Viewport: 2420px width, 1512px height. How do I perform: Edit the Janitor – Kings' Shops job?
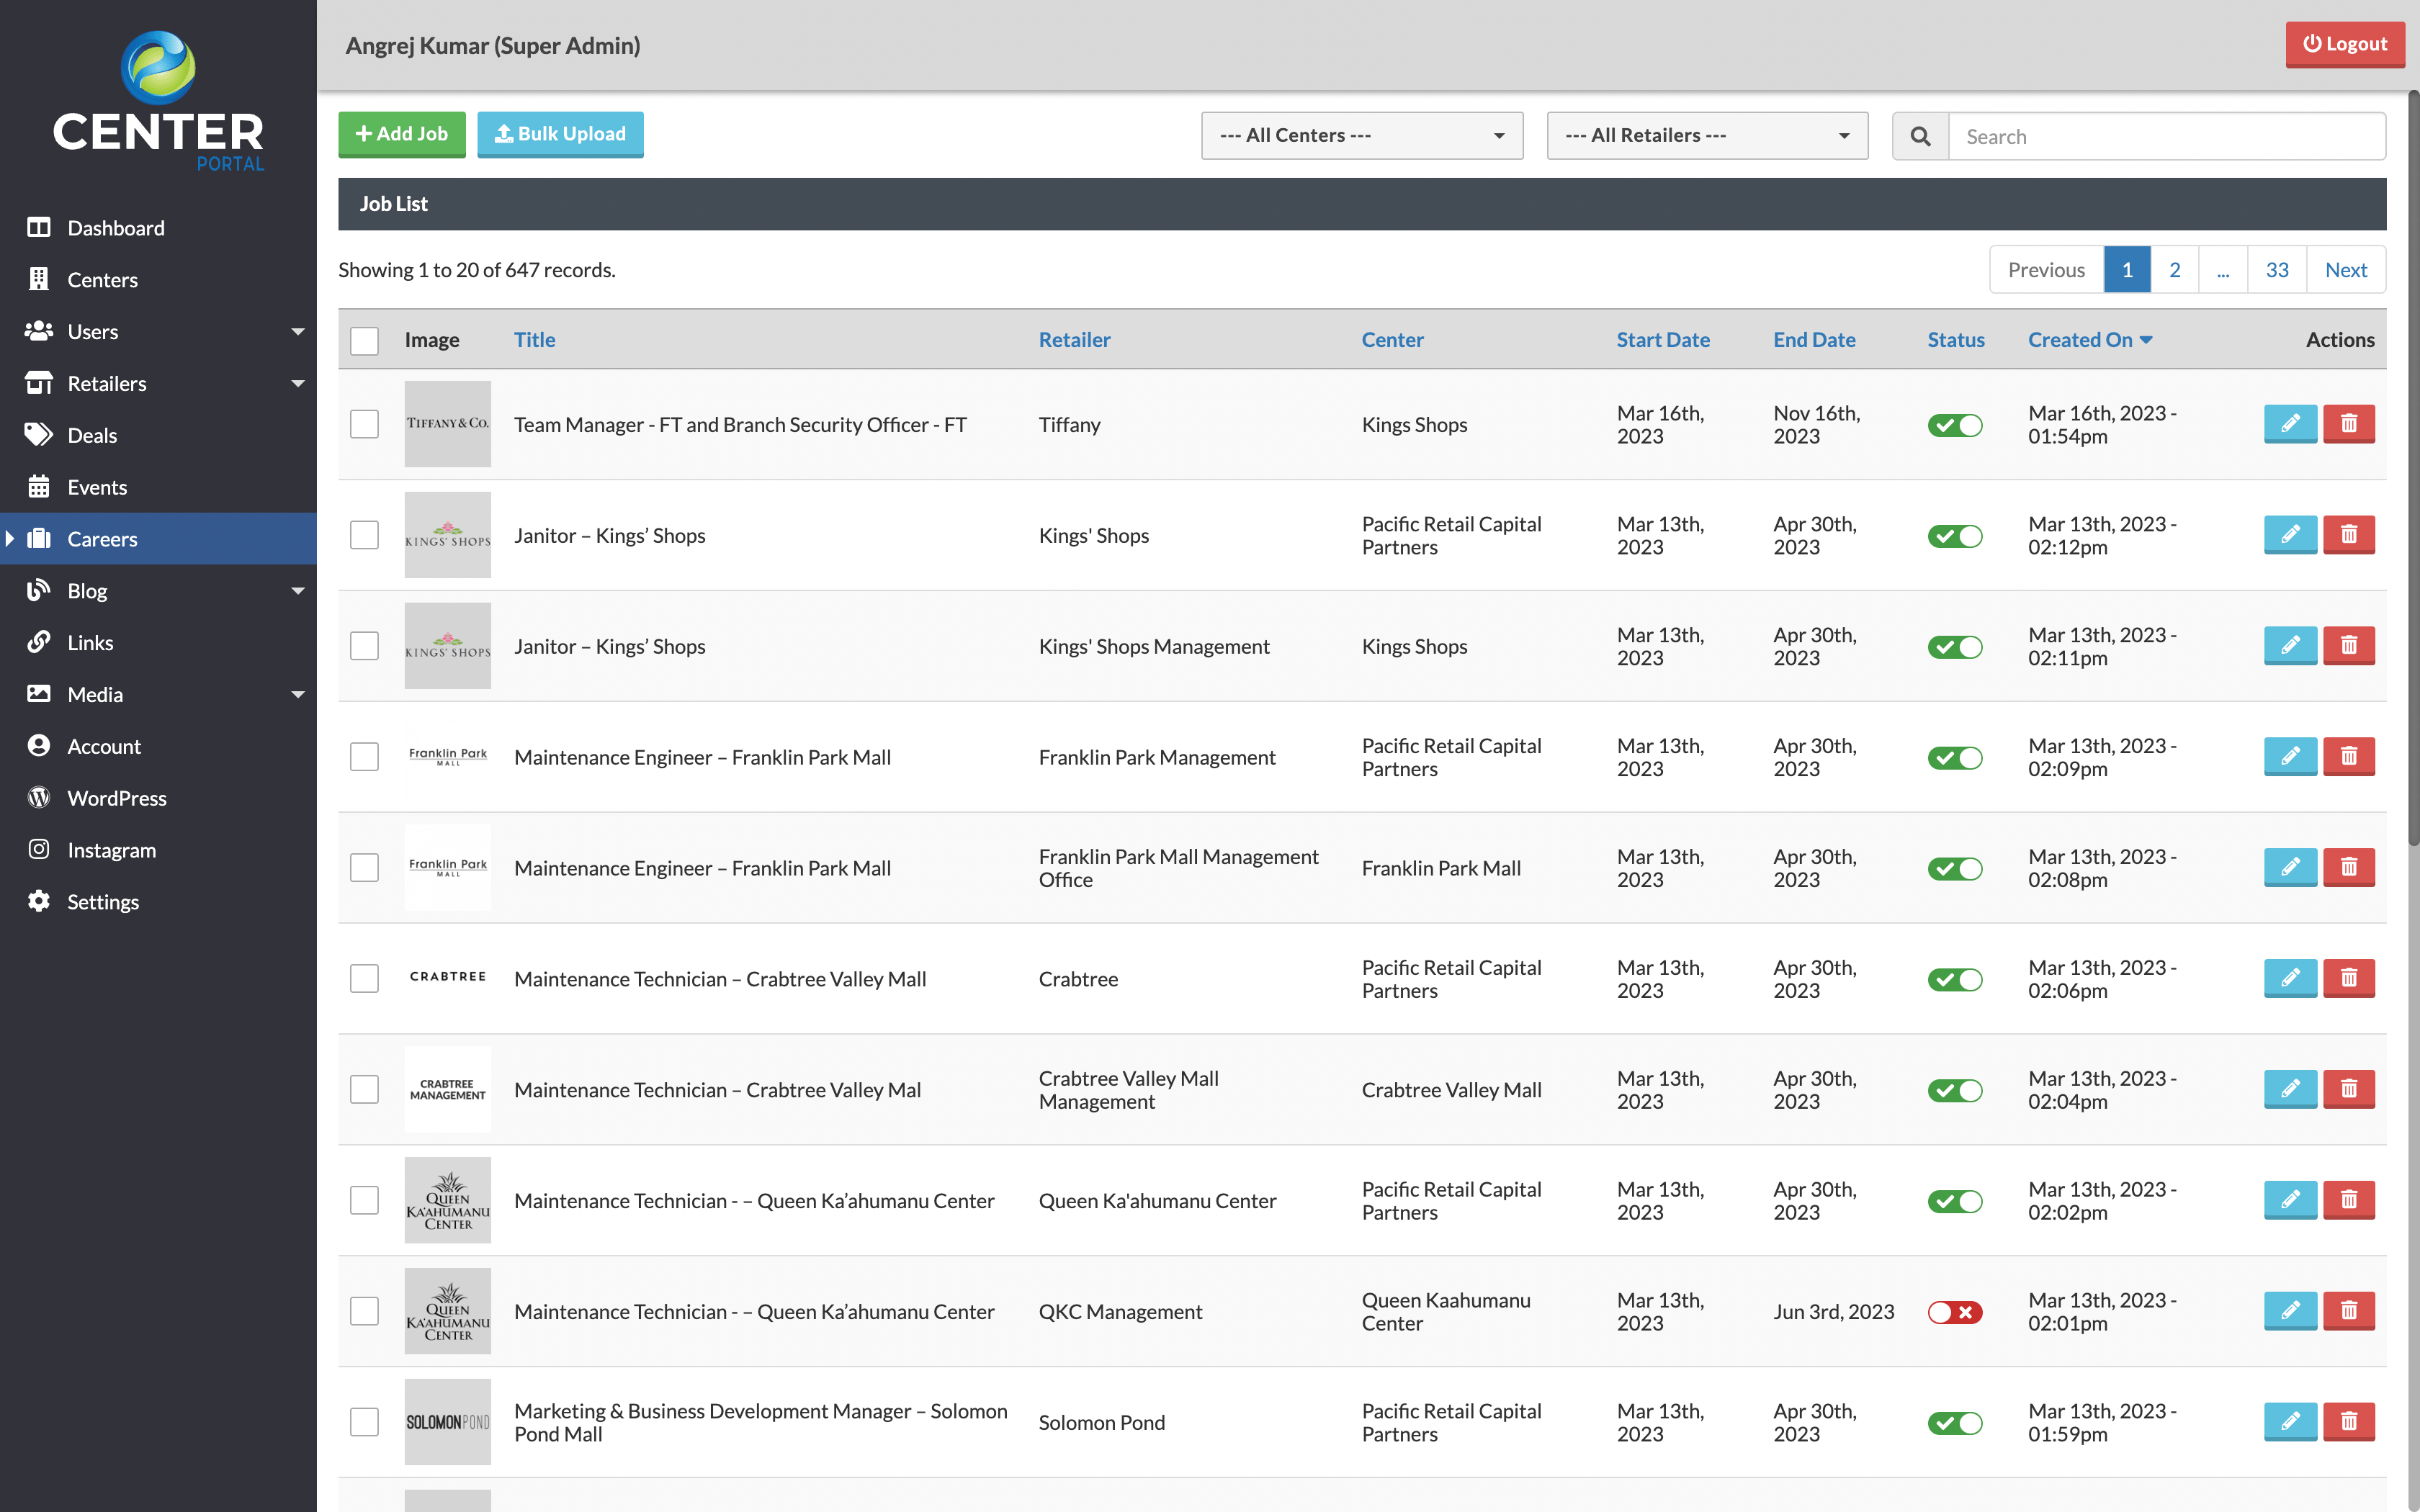(x=2292, y=534)
